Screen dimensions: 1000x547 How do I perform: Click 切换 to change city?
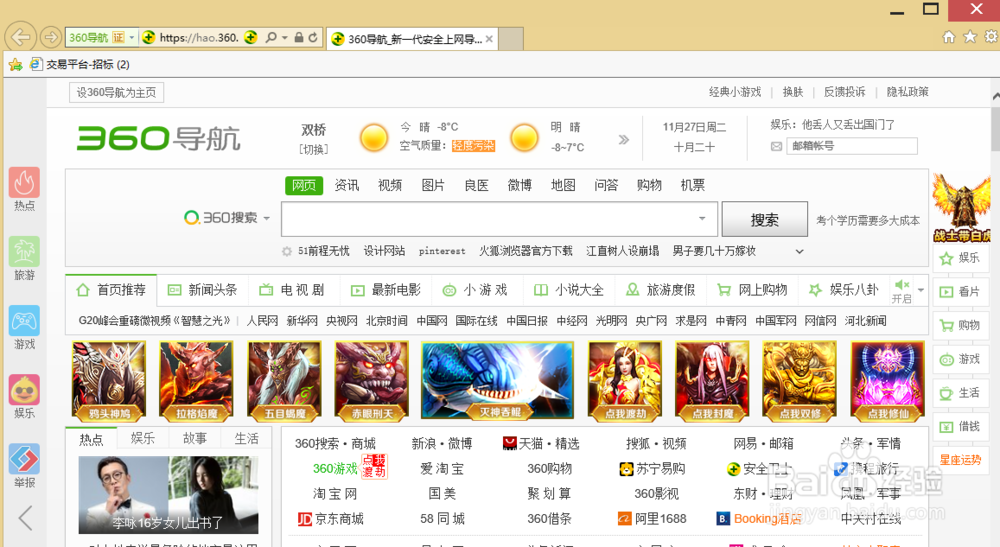pyautogui.click(x=314, y=149)
